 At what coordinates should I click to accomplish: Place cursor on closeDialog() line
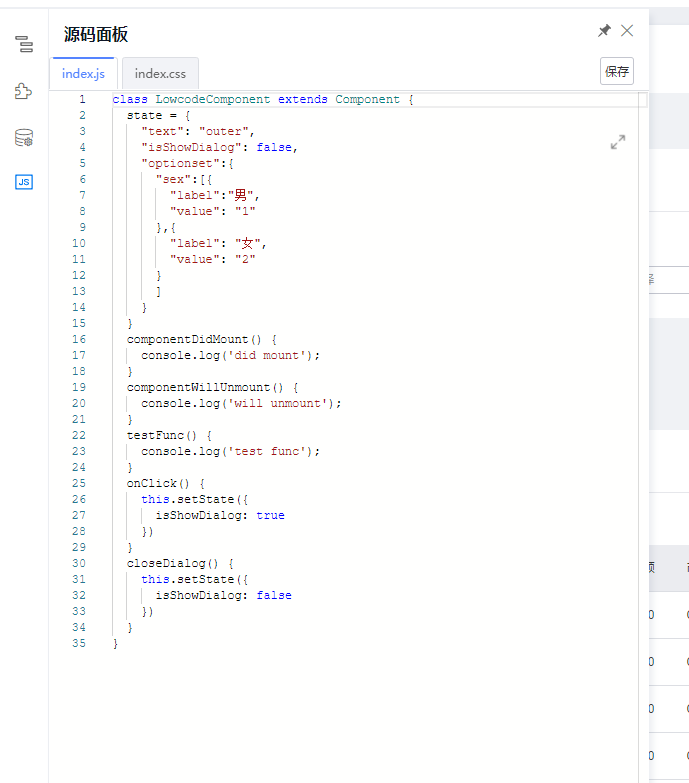click(180, 563)
